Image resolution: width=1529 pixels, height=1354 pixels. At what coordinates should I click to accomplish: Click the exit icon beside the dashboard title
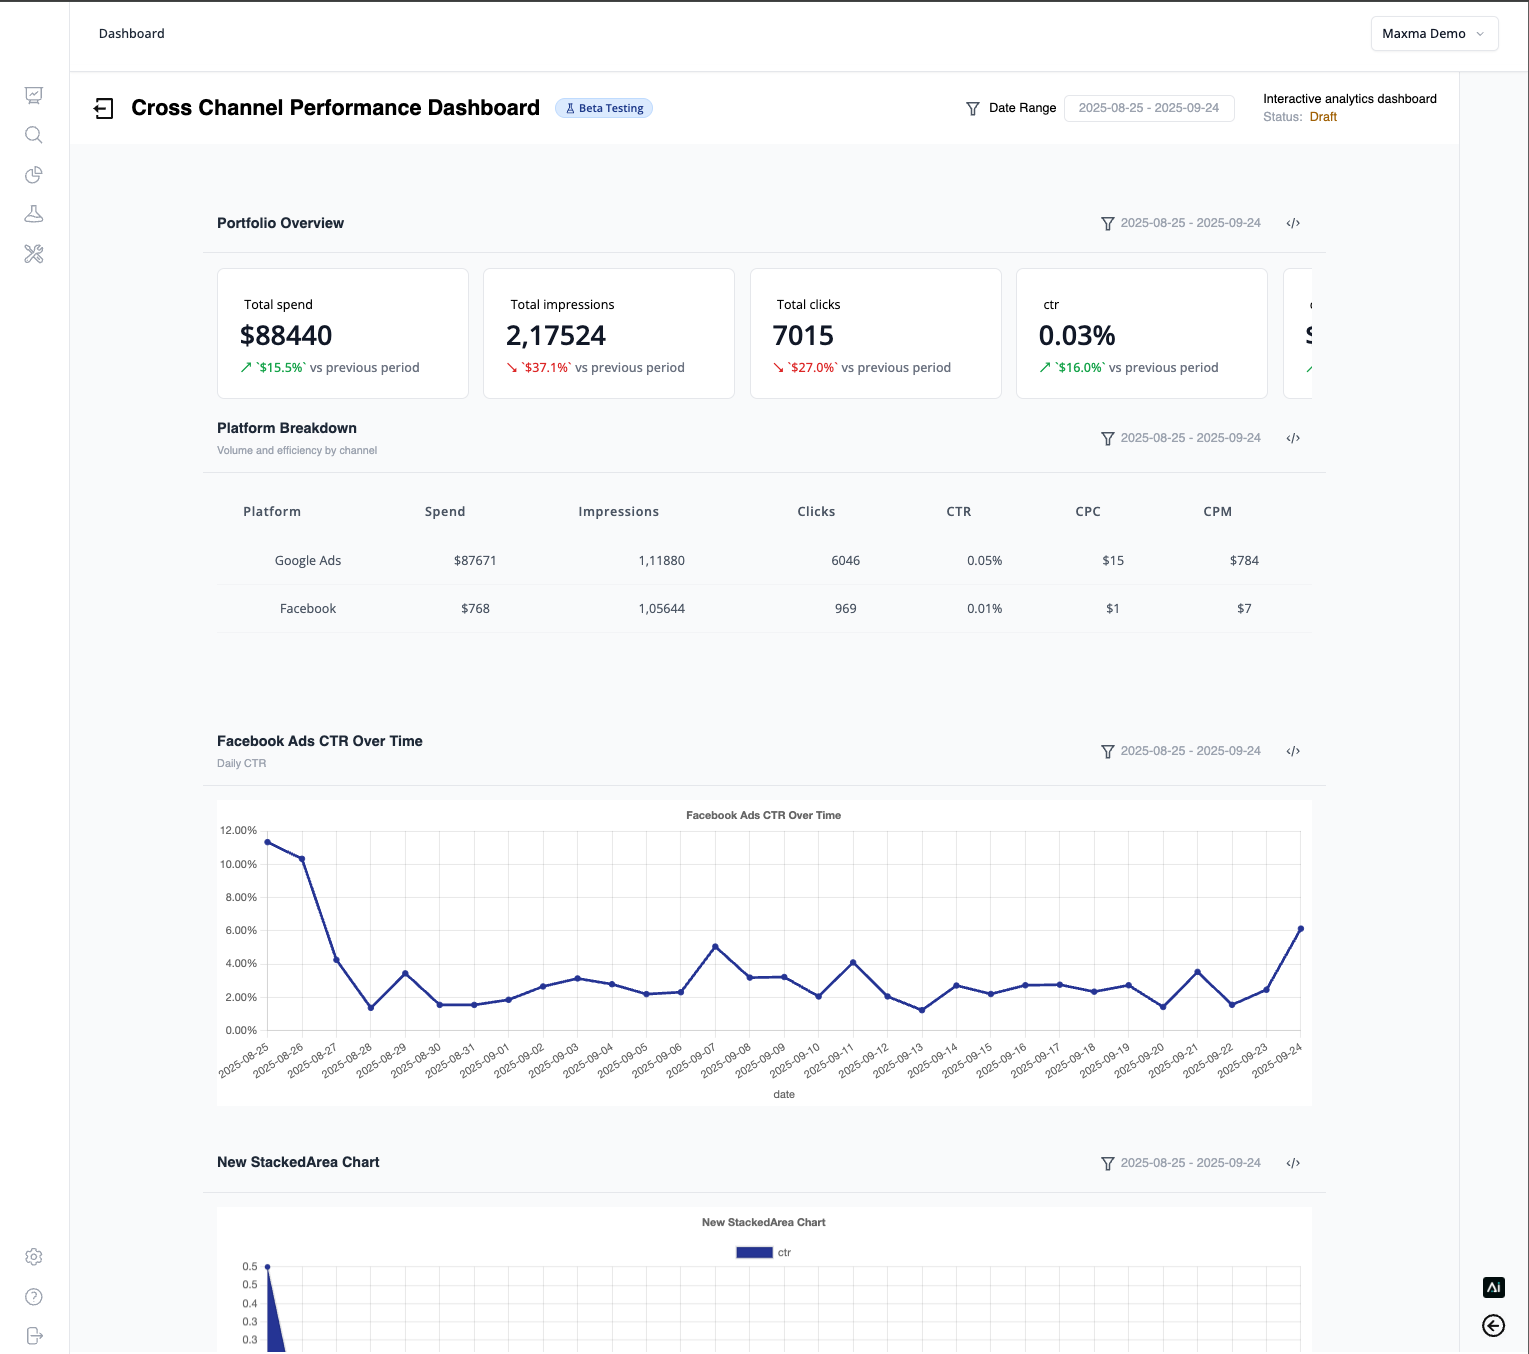104,107
